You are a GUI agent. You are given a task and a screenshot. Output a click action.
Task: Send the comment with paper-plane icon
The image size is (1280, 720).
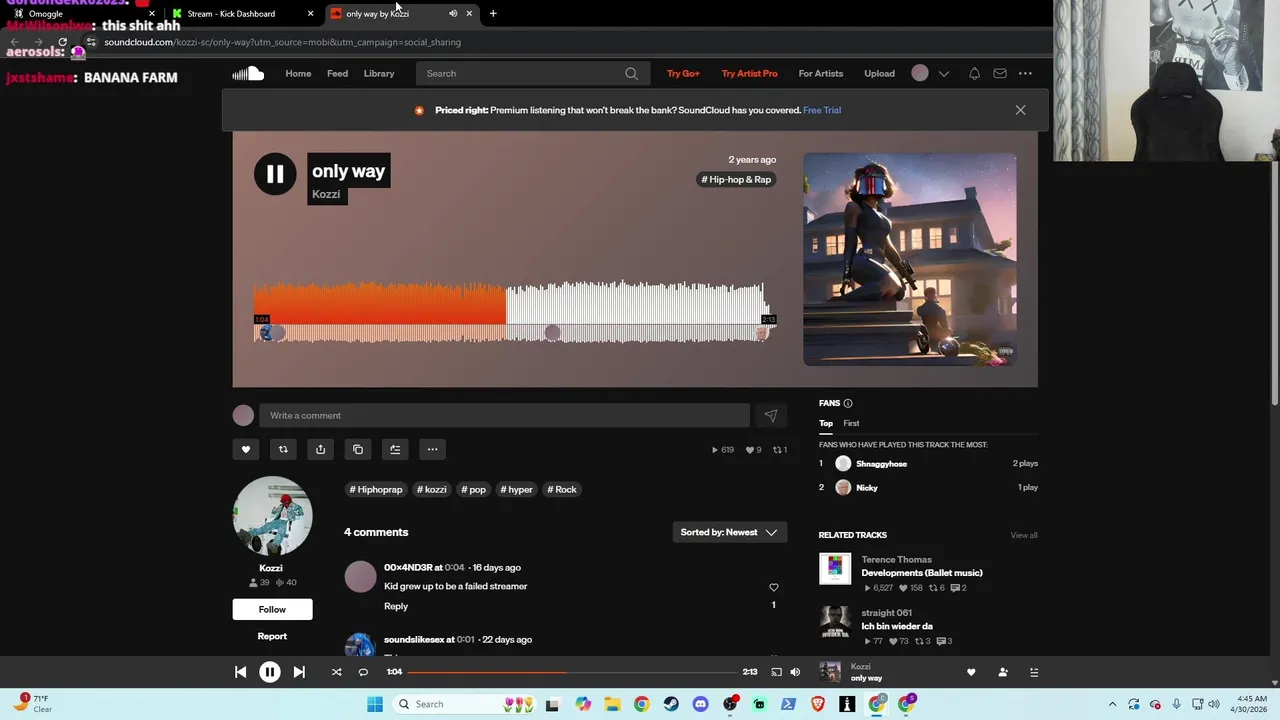coord(771,415)
